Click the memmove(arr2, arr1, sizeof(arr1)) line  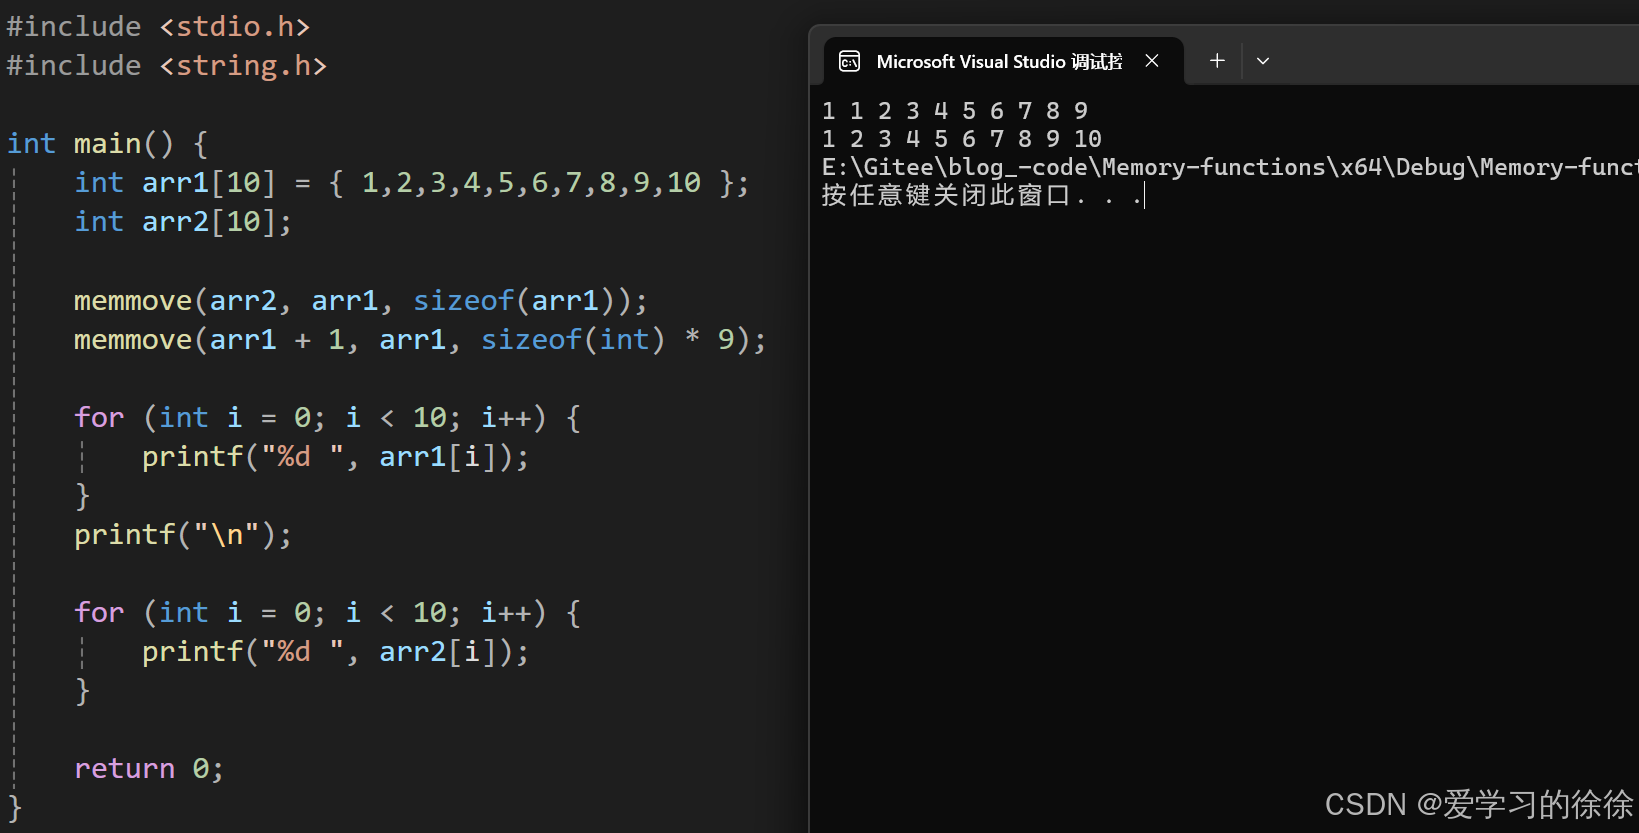(361, 301)
